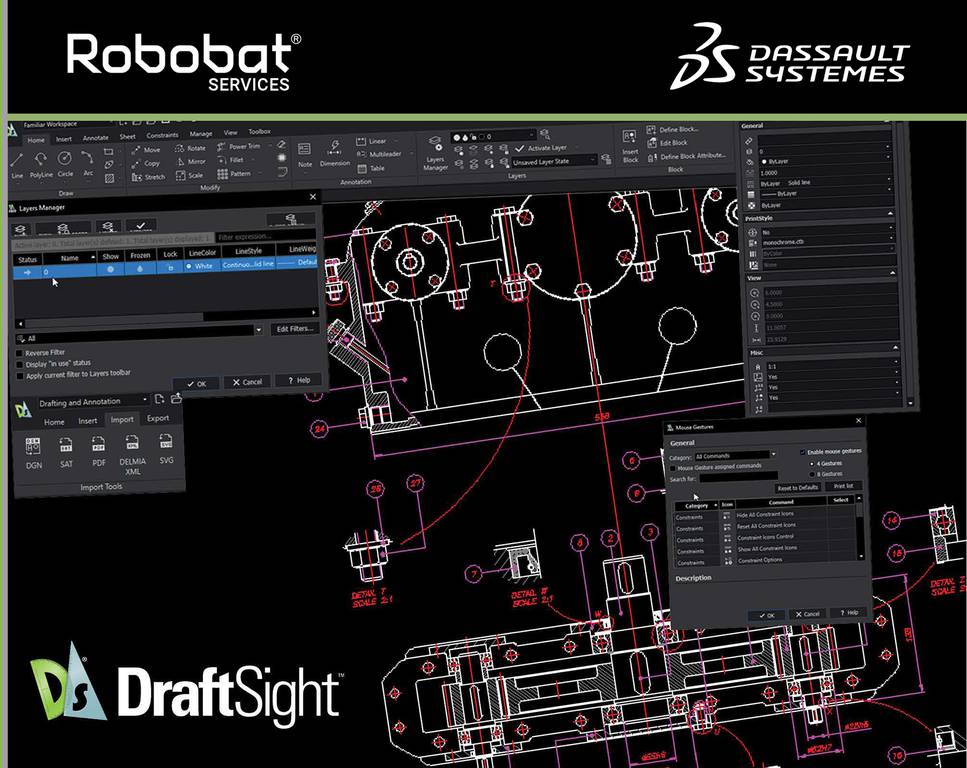Screen dimensions: 967x768
Task: Click the Mirror command
Action: click(190, 162)
